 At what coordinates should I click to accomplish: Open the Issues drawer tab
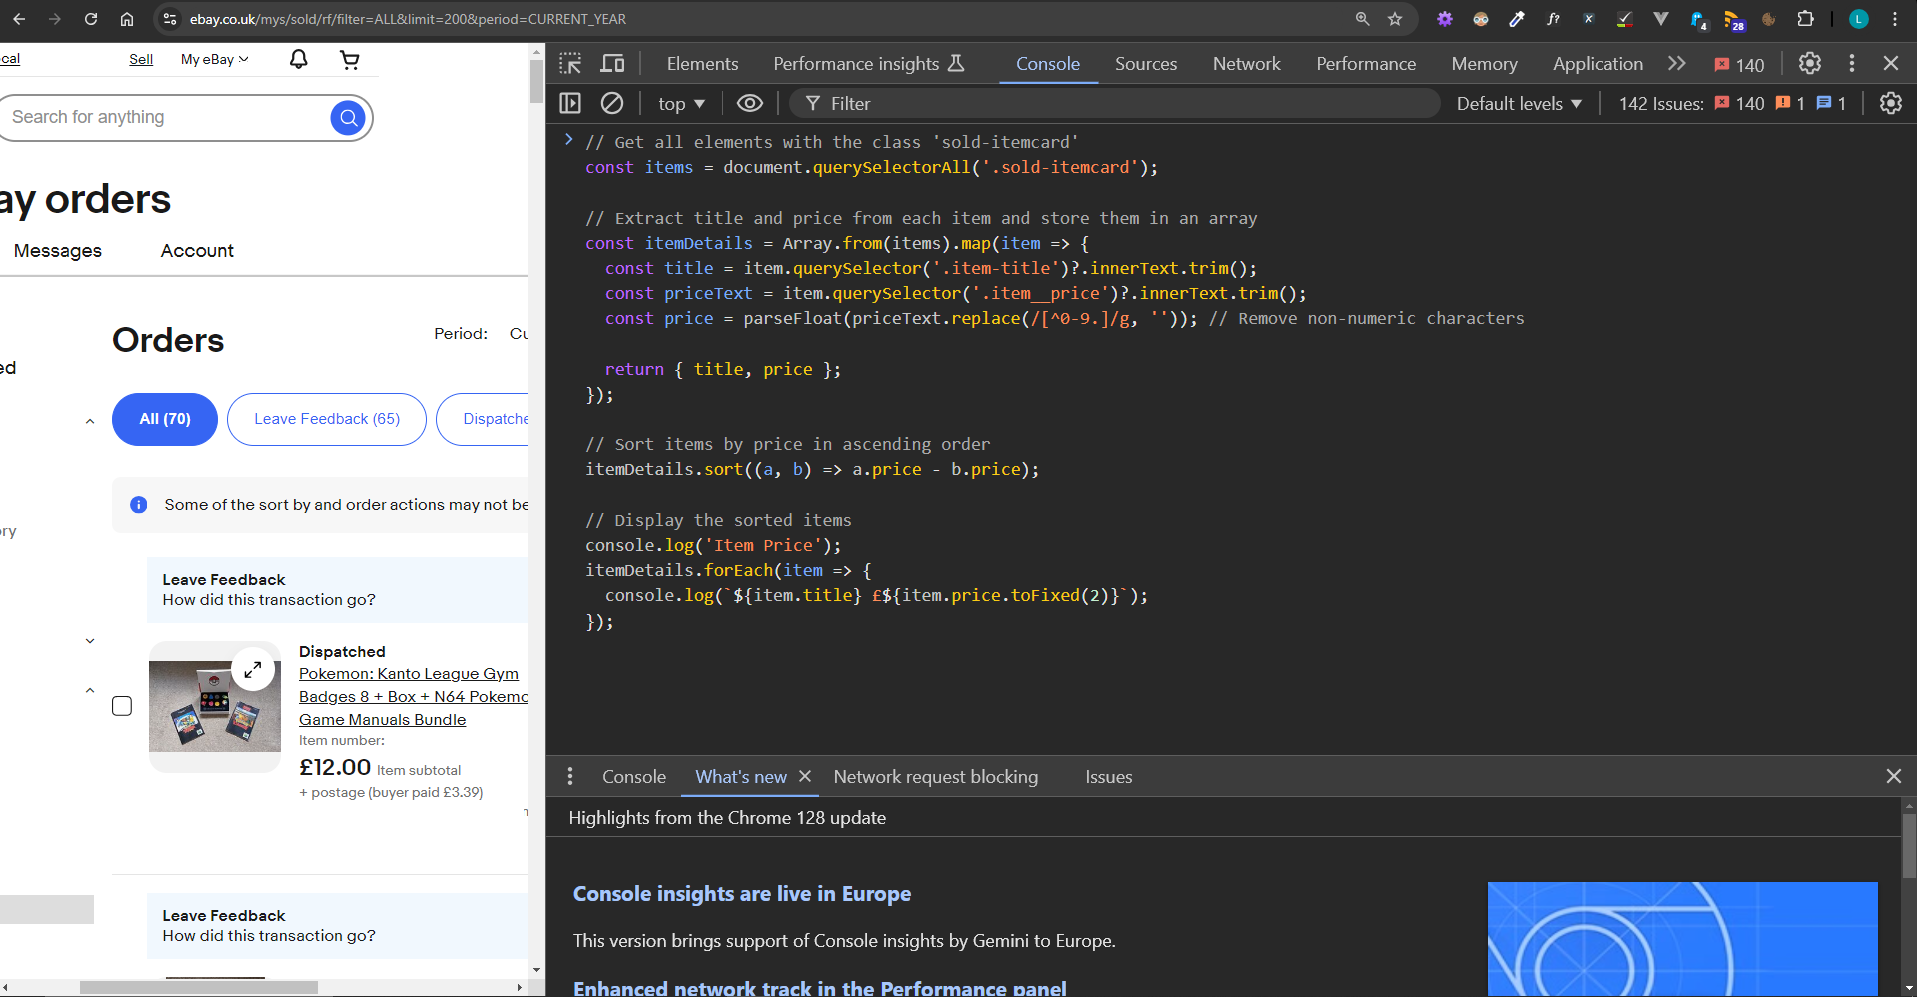pos(1108,777)
